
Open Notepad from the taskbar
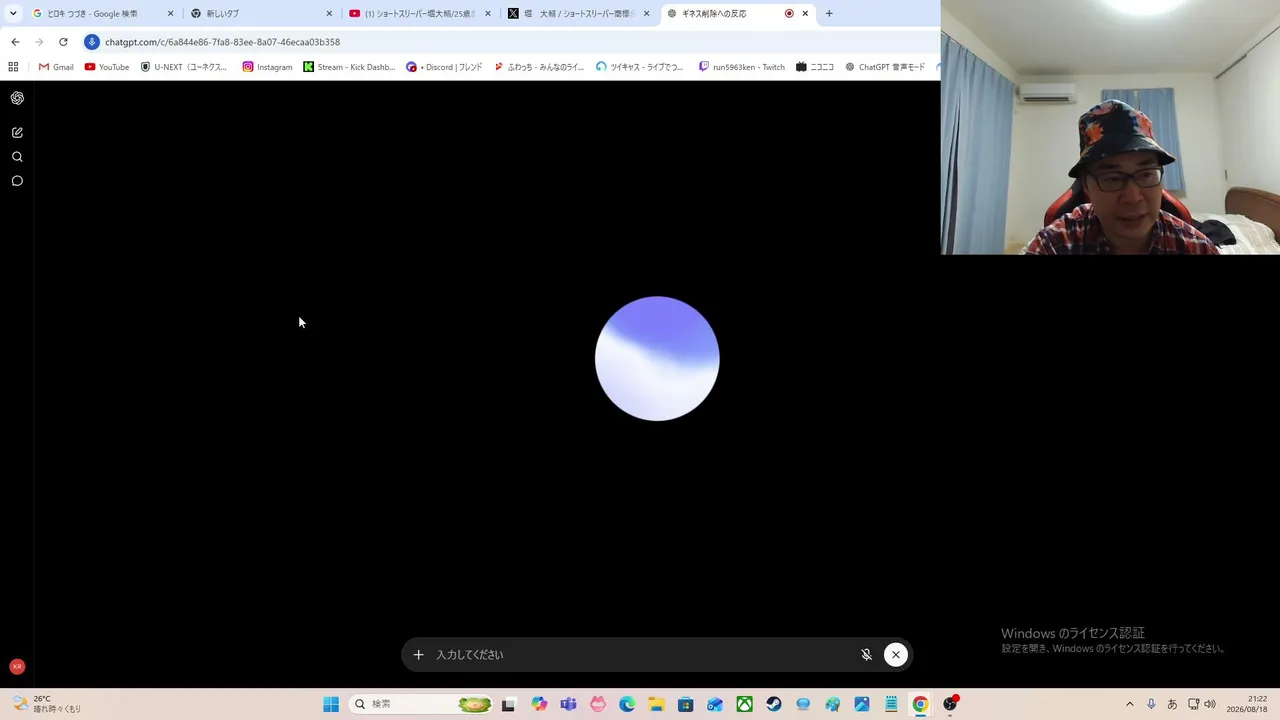pyautogui.click(x=891, y=704)
